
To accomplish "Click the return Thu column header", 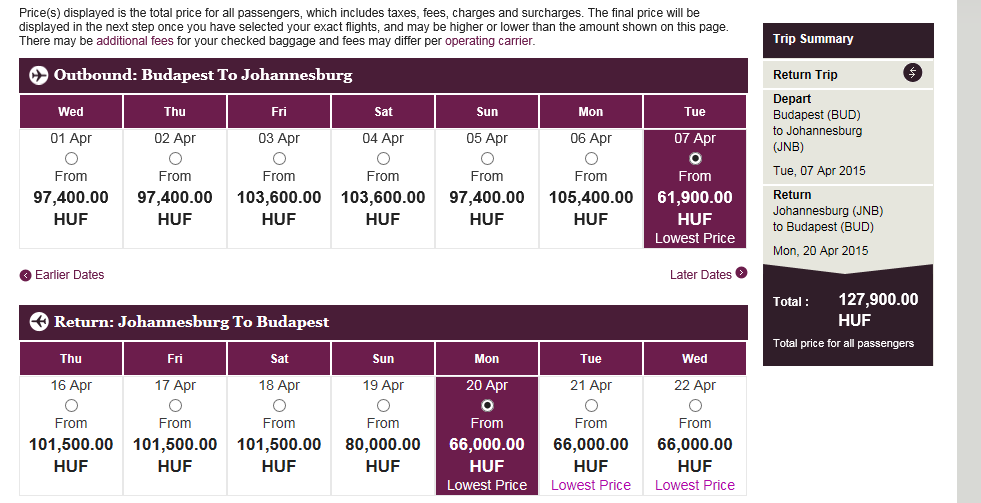I will pyautogui.click(x=71, y=359).
